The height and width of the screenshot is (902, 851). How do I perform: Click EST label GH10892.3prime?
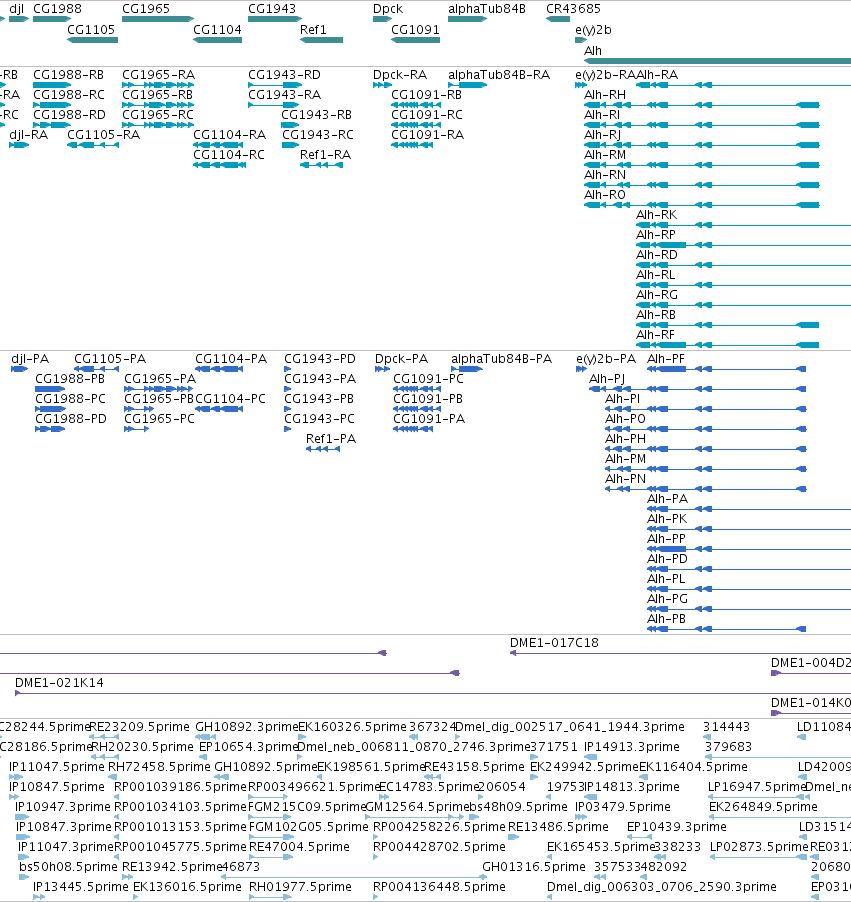(247, 727)
